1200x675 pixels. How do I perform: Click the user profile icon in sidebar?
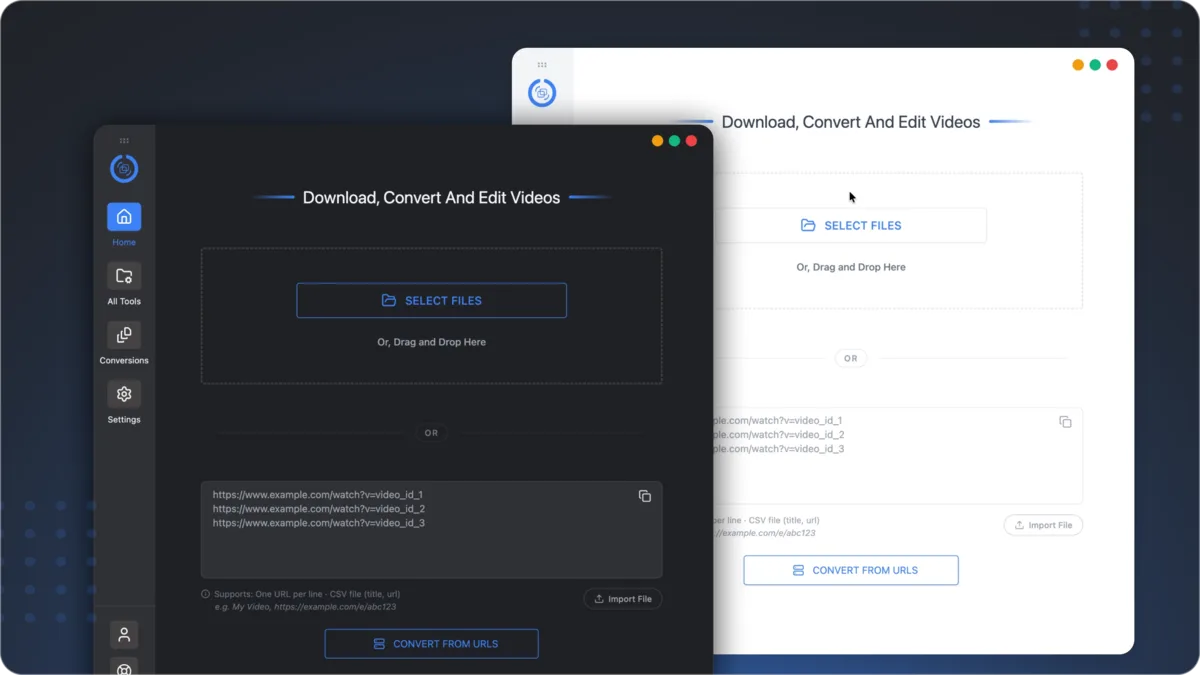point(124,634)
